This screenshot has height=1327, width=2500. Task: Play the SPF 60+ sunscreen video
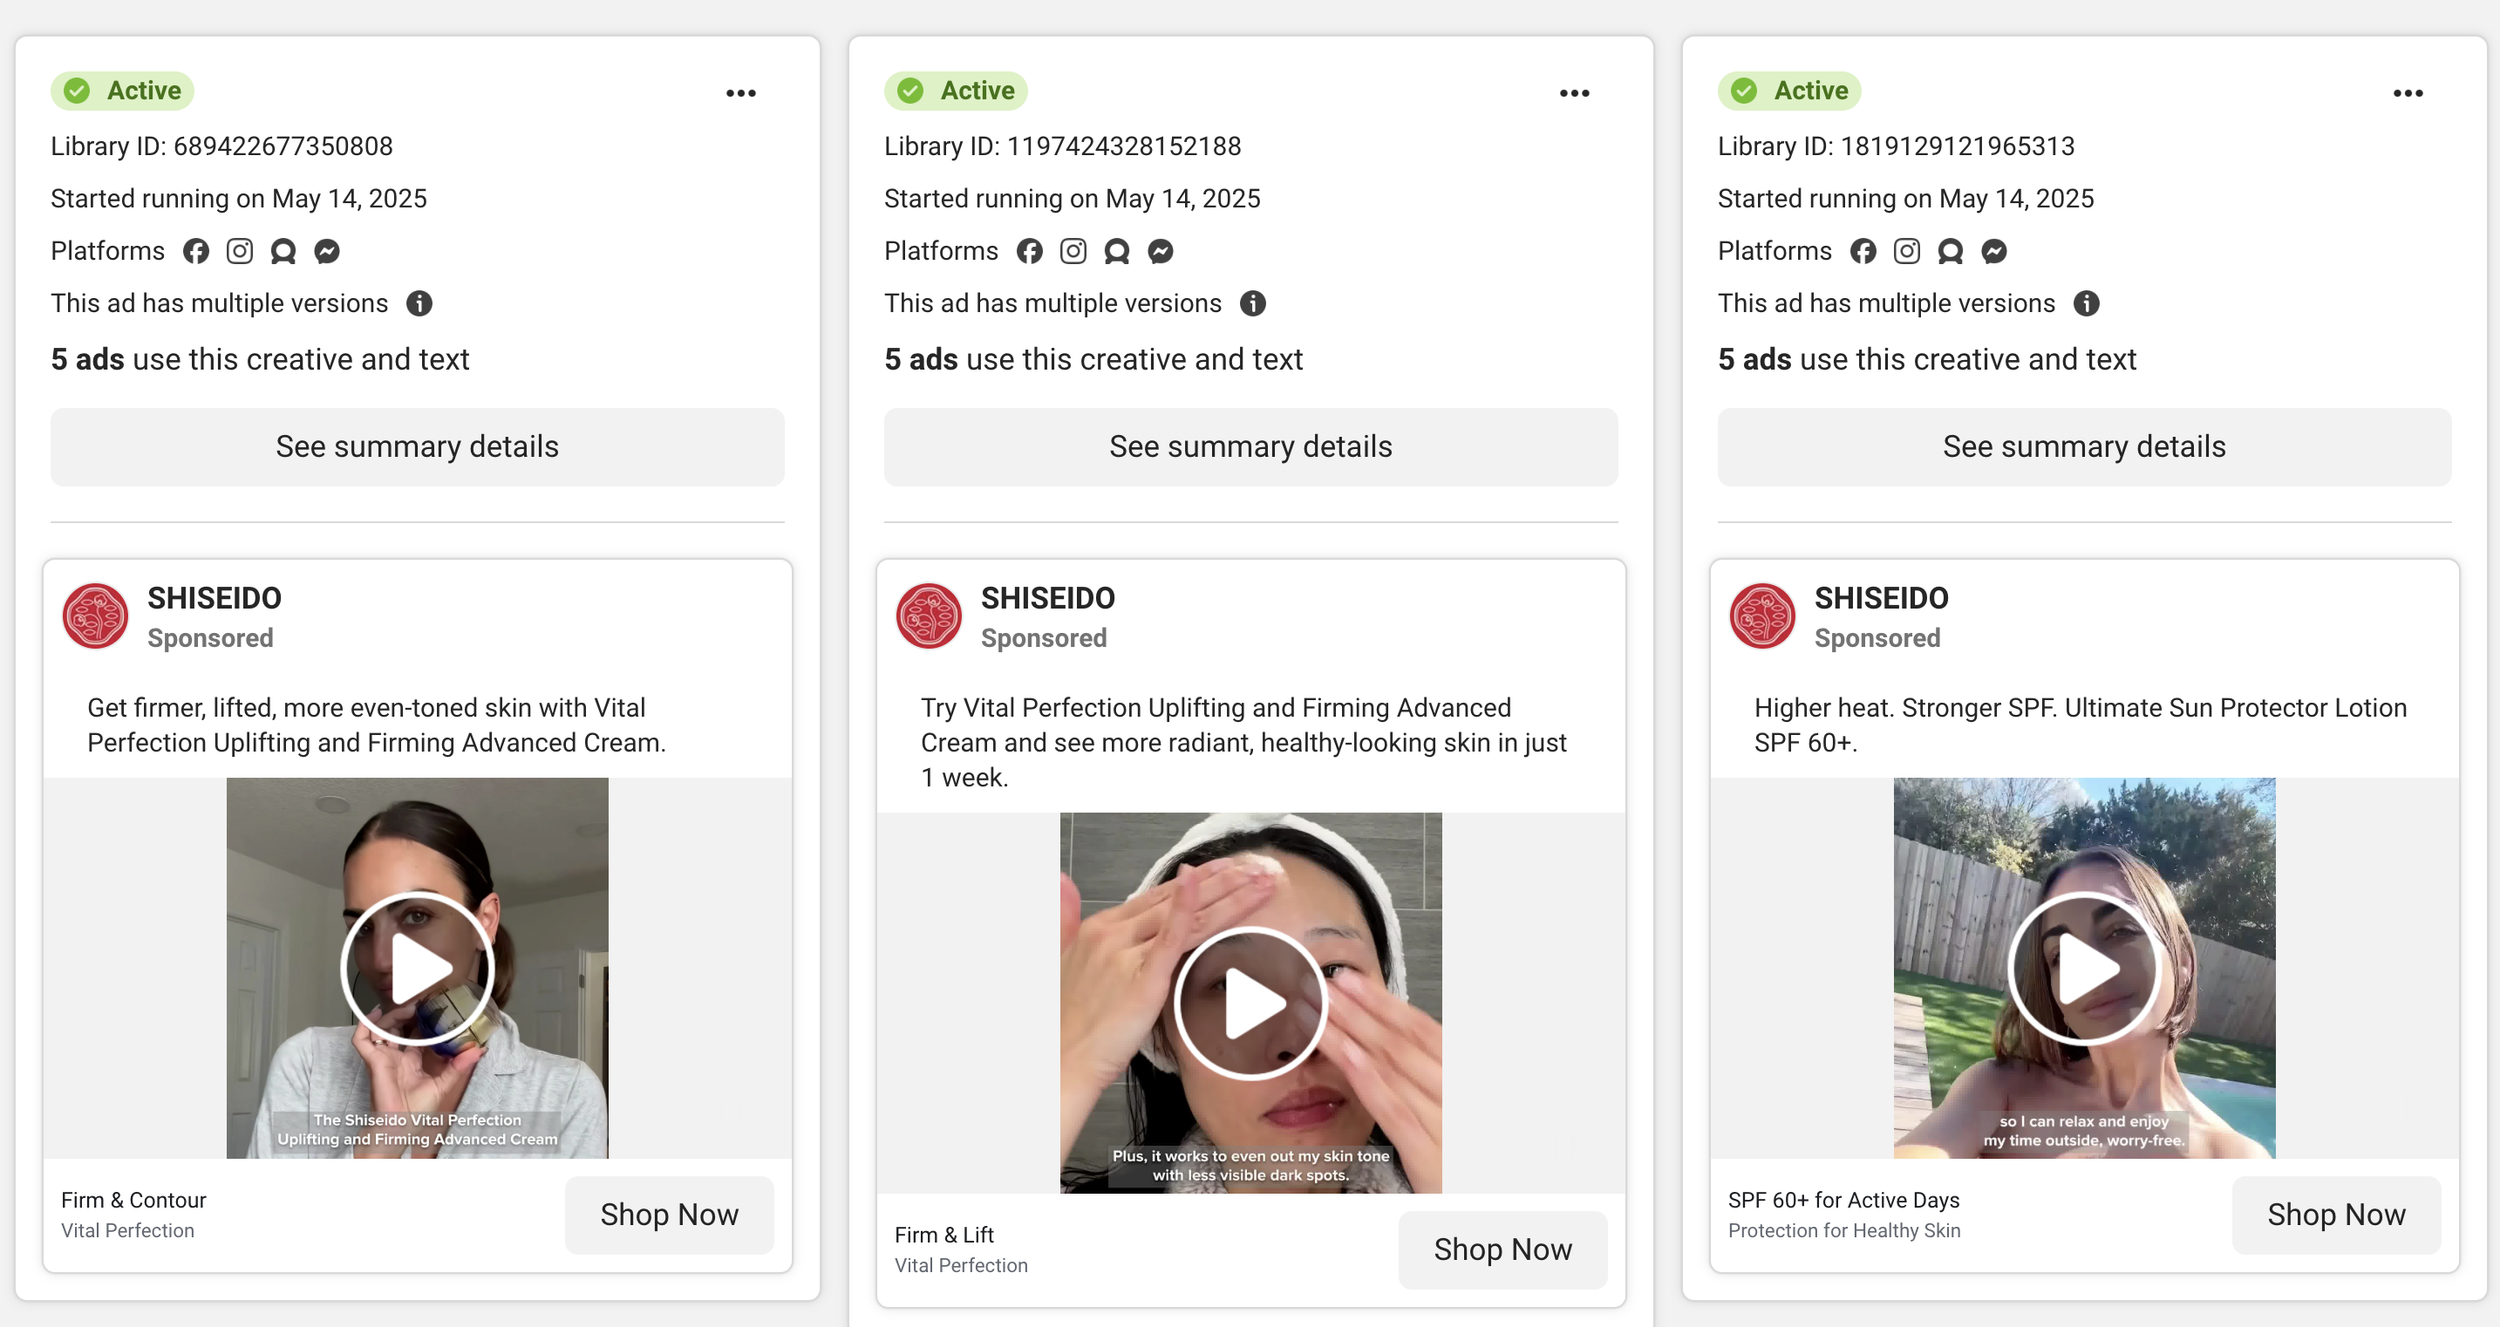[x=2084, y=968]
